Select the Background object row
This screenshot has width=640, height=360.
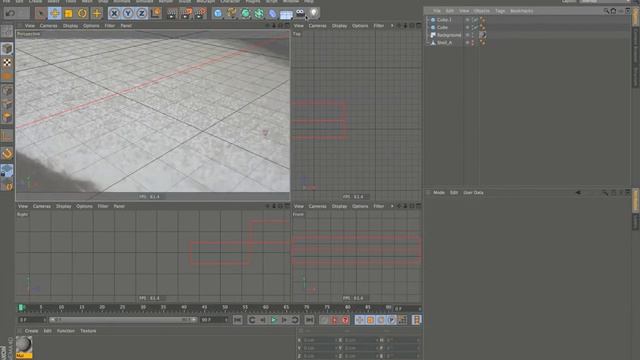(x=449, y=35)
